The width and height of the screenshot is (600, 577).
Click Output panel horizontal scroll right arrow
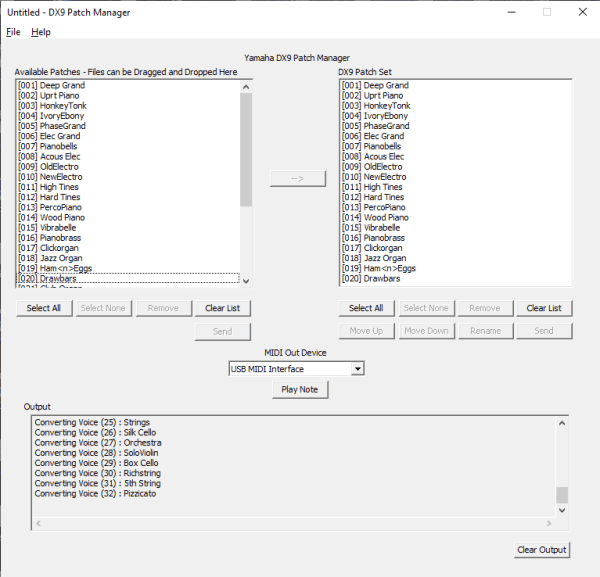548,523
